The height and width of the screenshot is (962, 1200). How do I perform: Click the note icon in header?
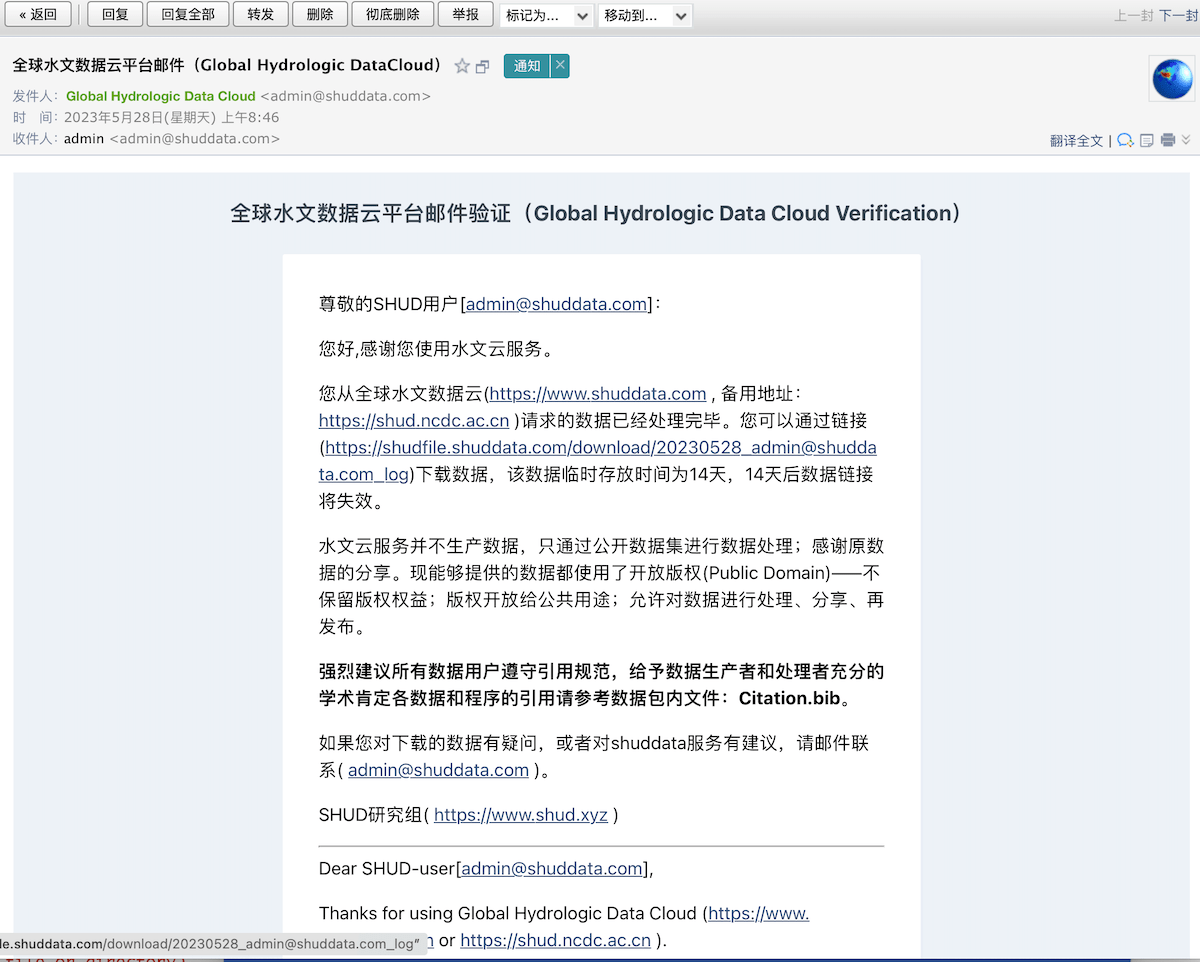[x=1147, y=140]
